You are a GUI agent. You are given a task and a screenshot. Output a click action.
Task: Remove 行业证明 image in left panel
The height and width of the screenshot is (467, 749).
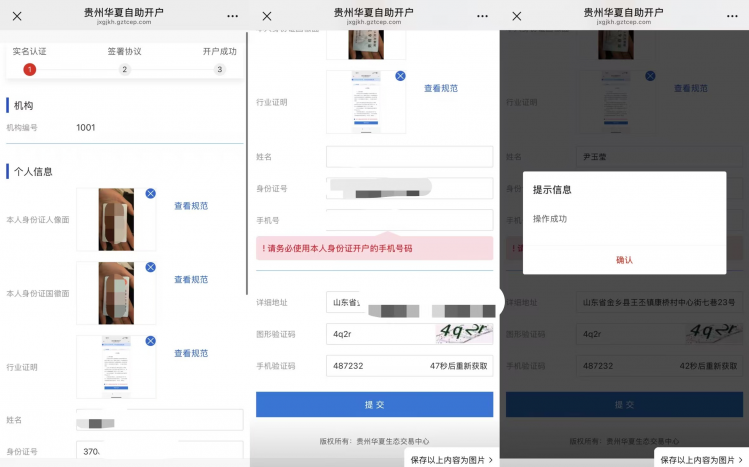[150, 341]
